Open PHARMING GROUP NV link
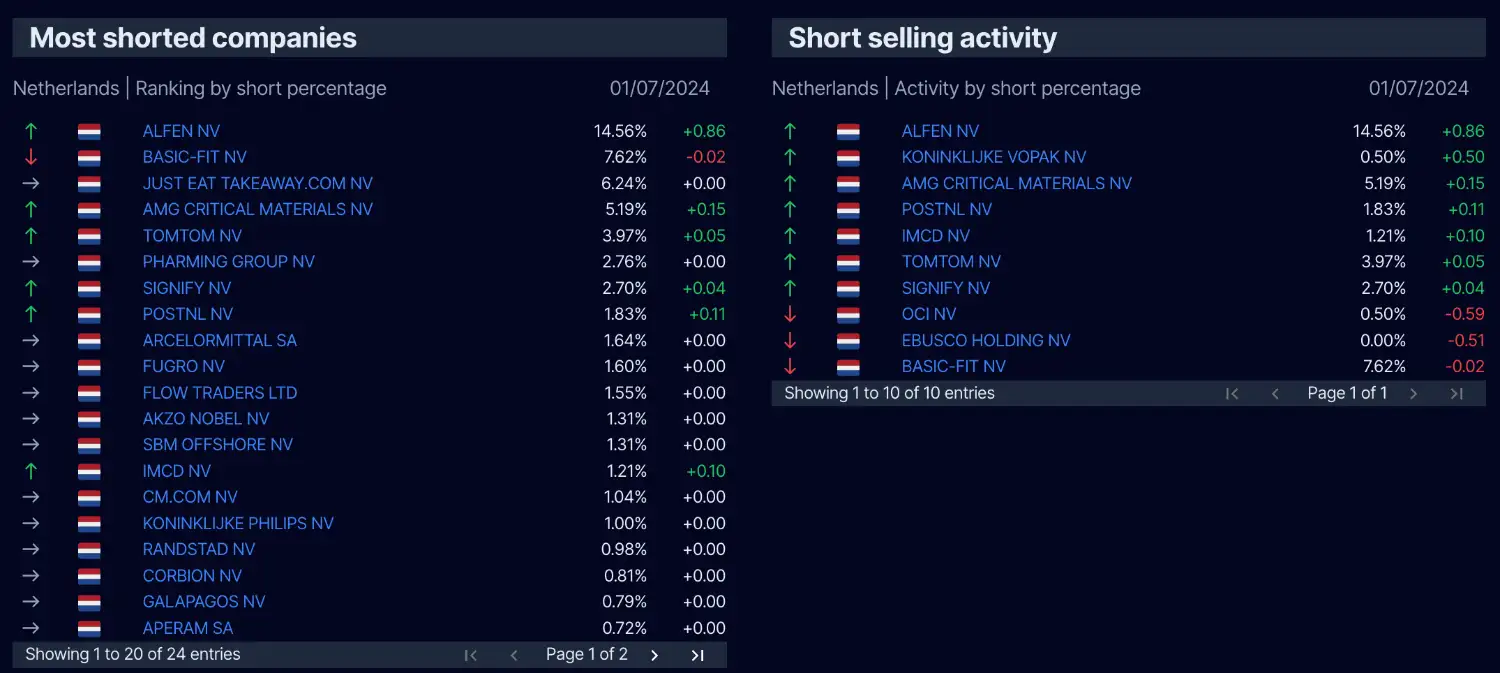 pyautogui.click(x=229, y=262)
